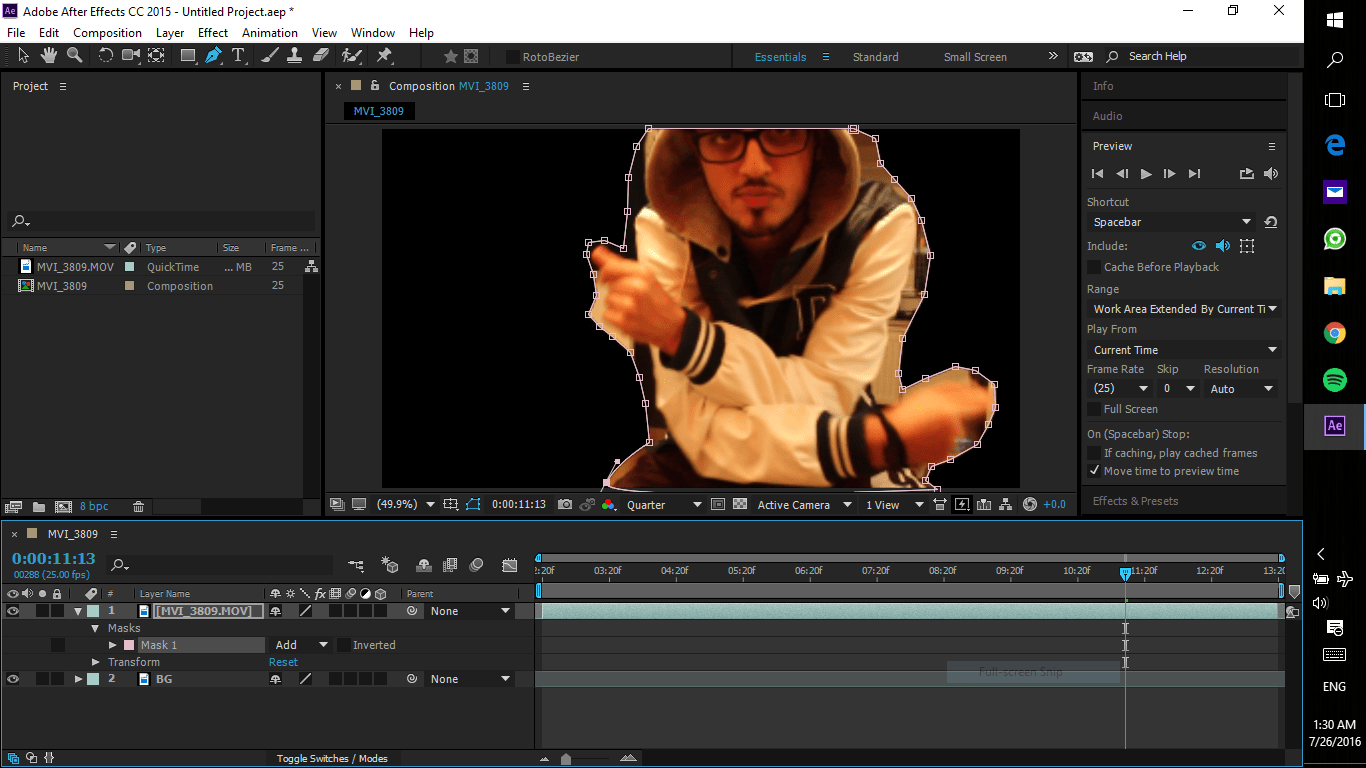The height and width of the screenshot is (768, 1366).
Task: Take a snapshot of the composition view
Action: (x=567, y=505)
